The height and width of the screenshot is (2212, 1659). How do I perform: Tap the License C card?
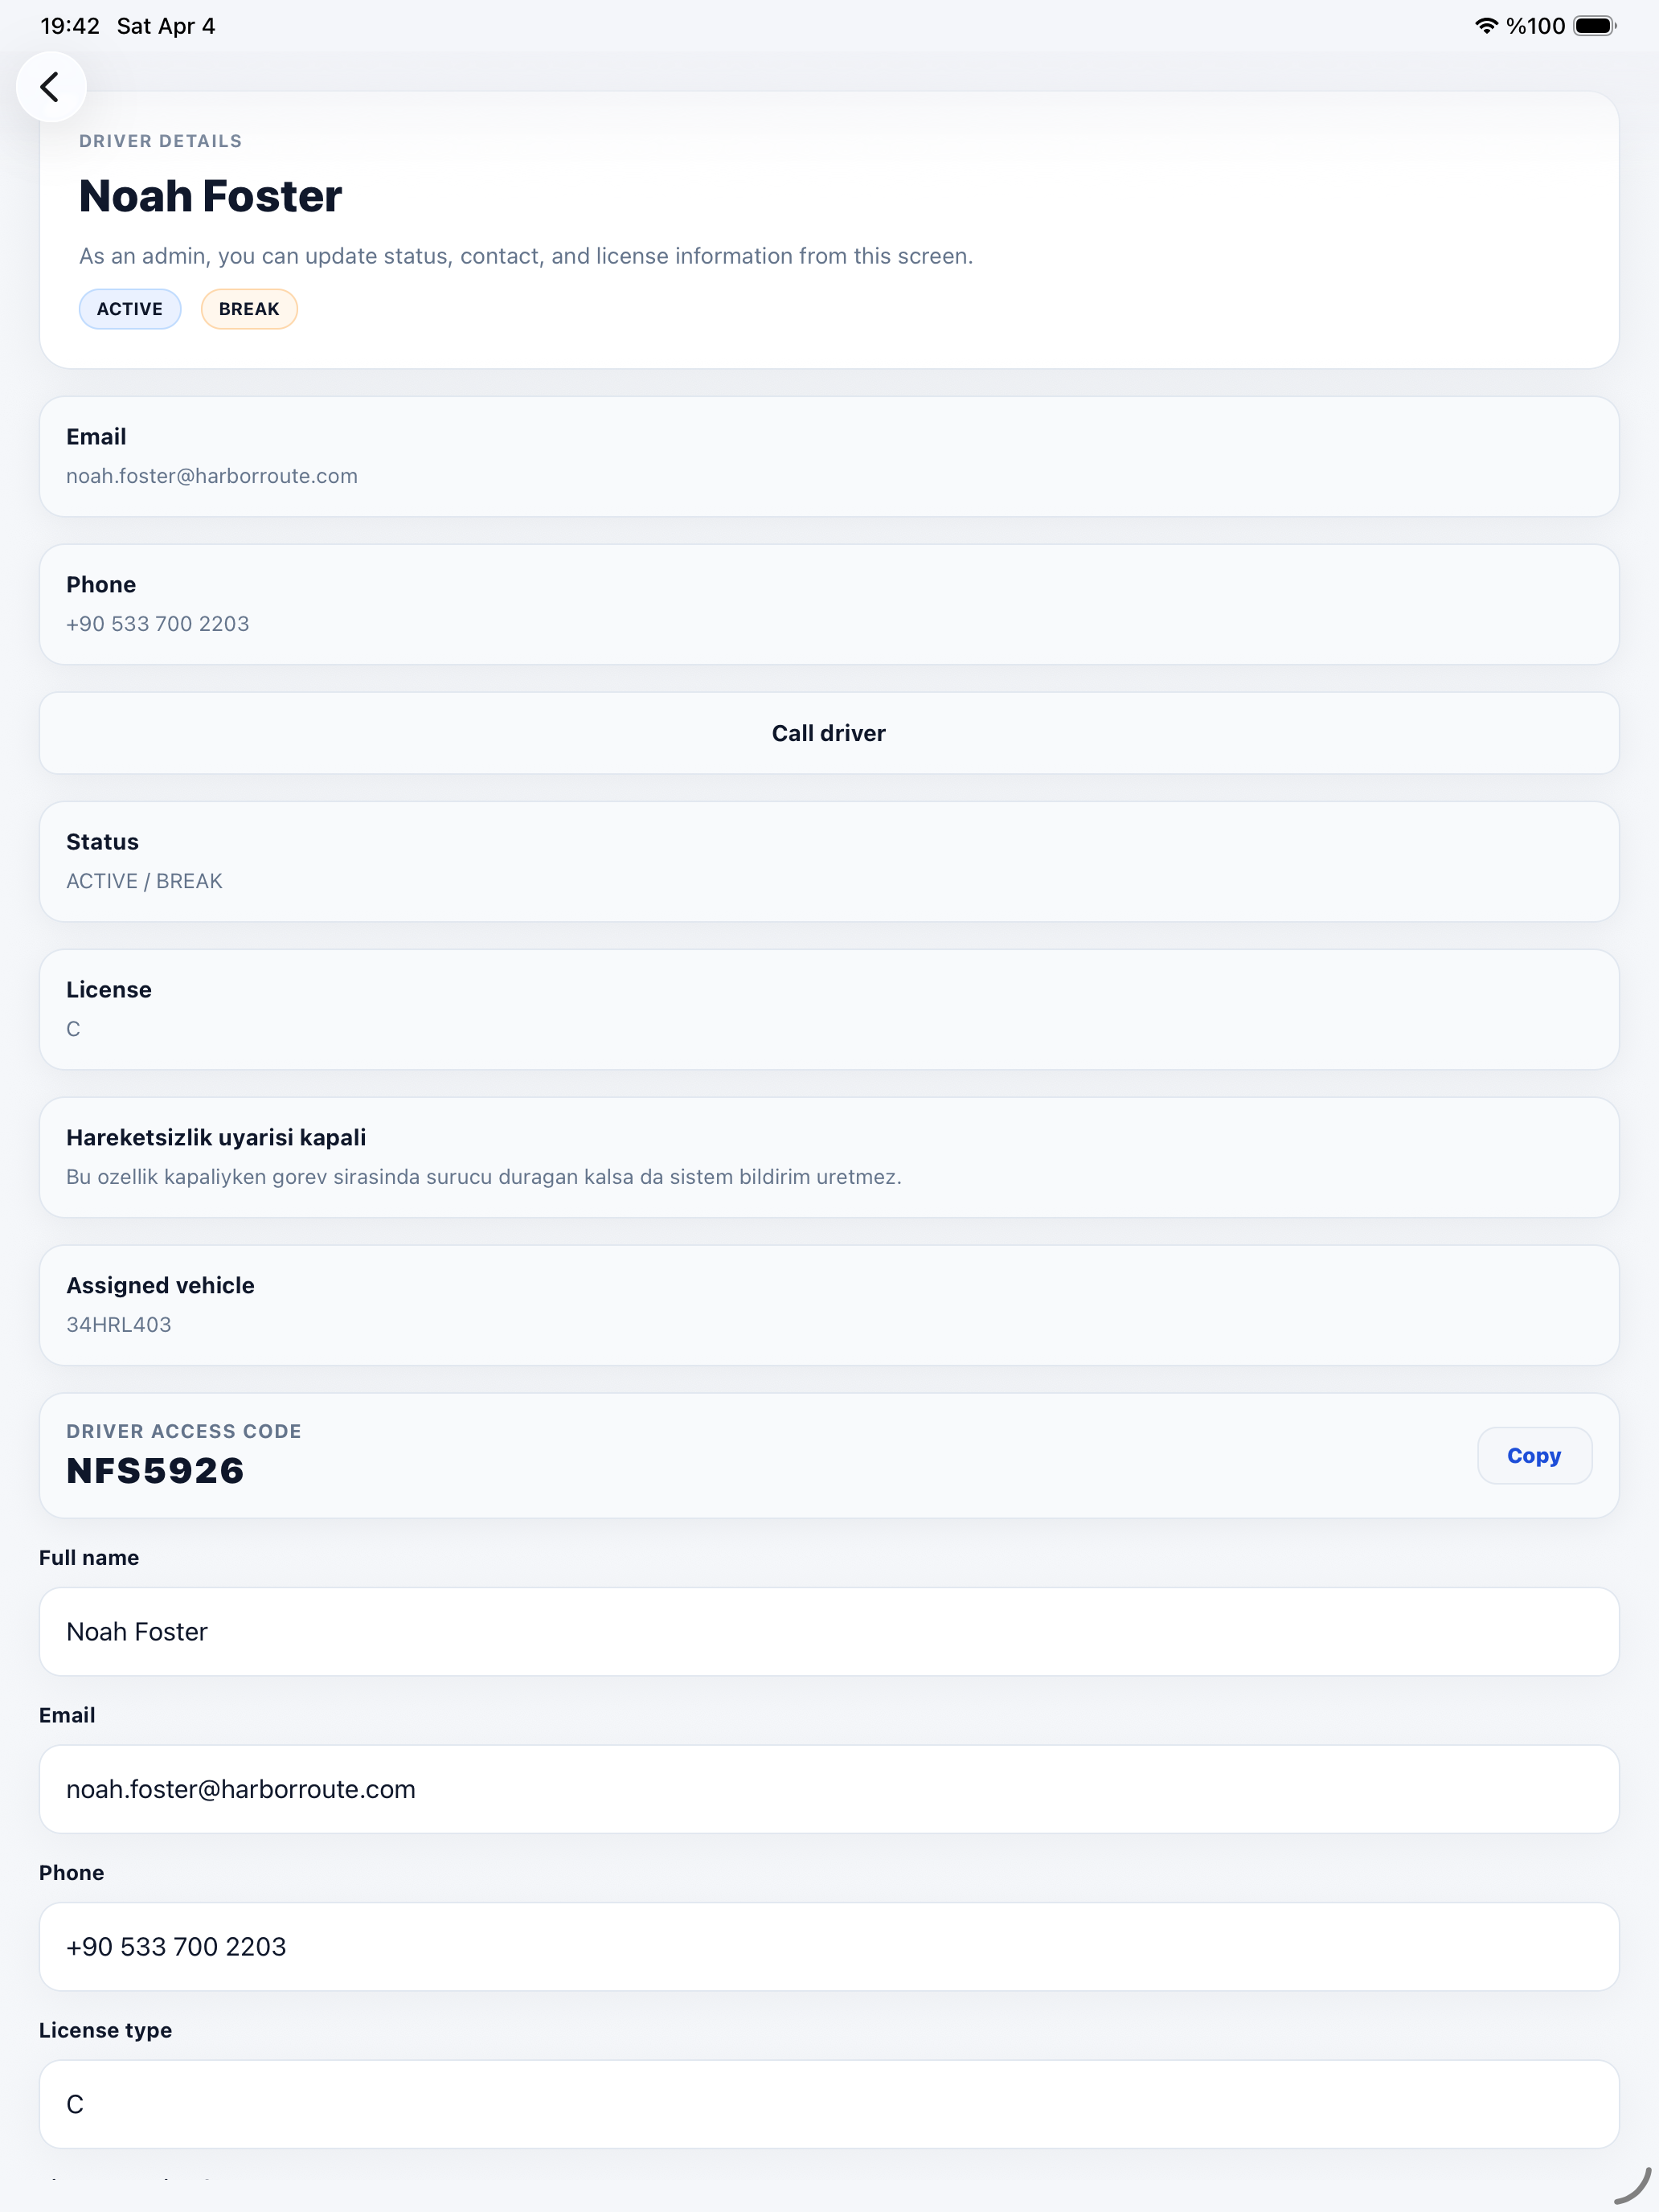(829, 1010)
